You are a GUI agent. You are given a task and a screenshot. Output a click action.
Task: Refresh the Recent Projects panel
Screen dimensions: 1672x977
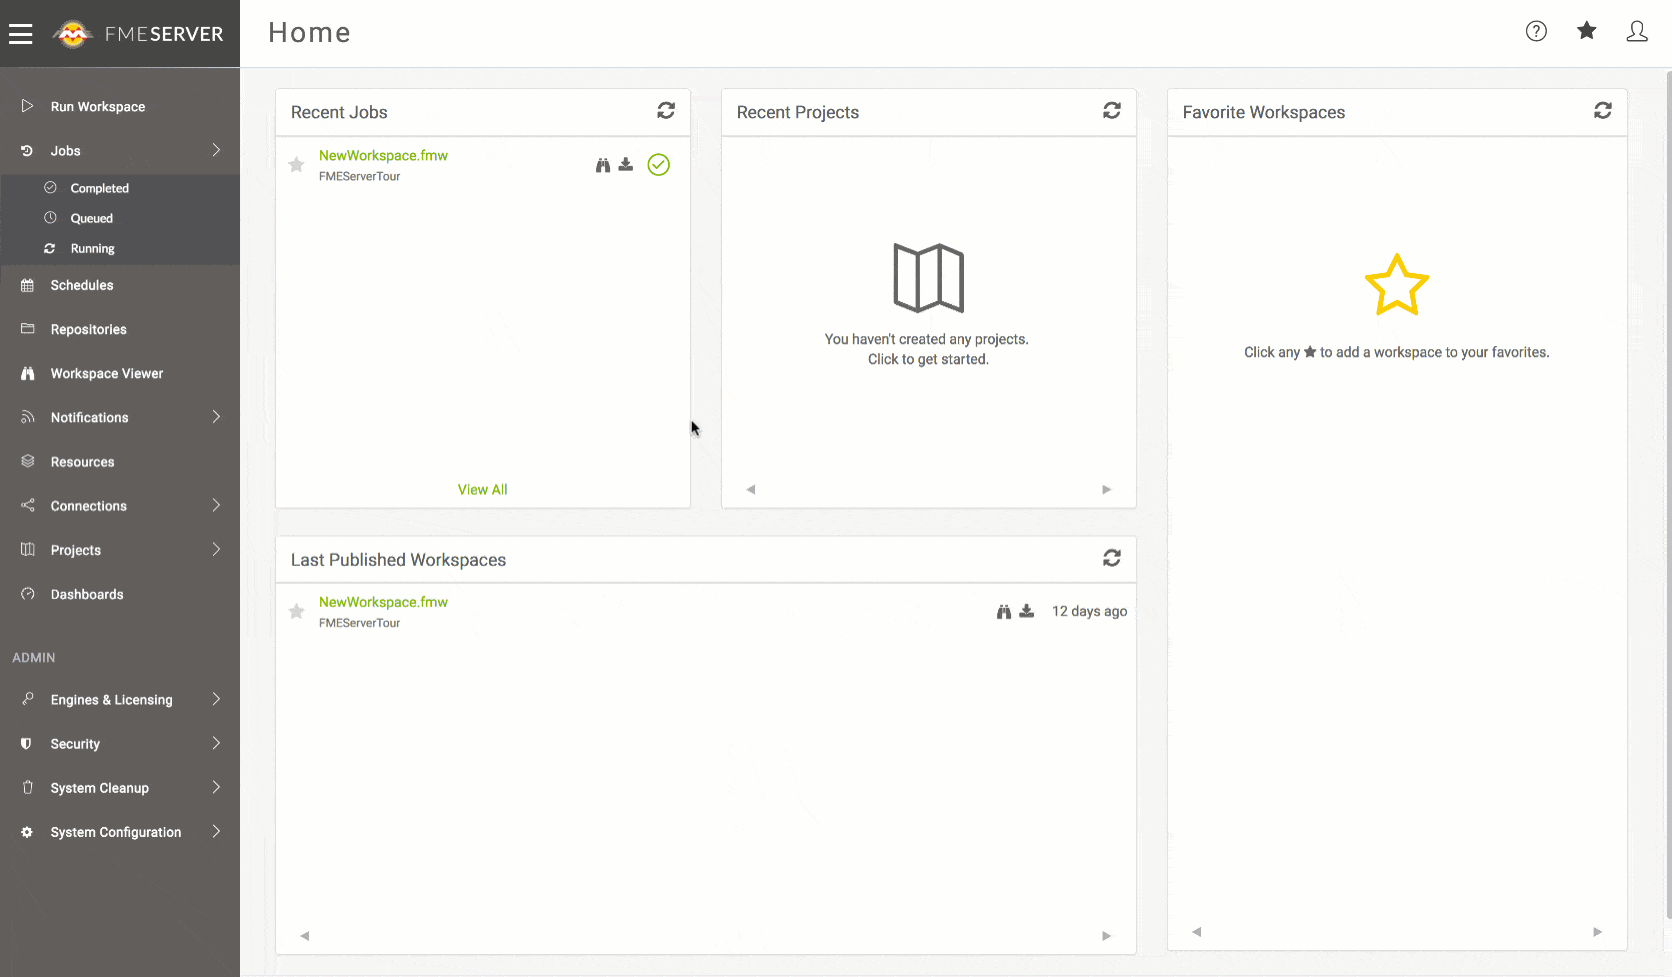point(1112,110)
